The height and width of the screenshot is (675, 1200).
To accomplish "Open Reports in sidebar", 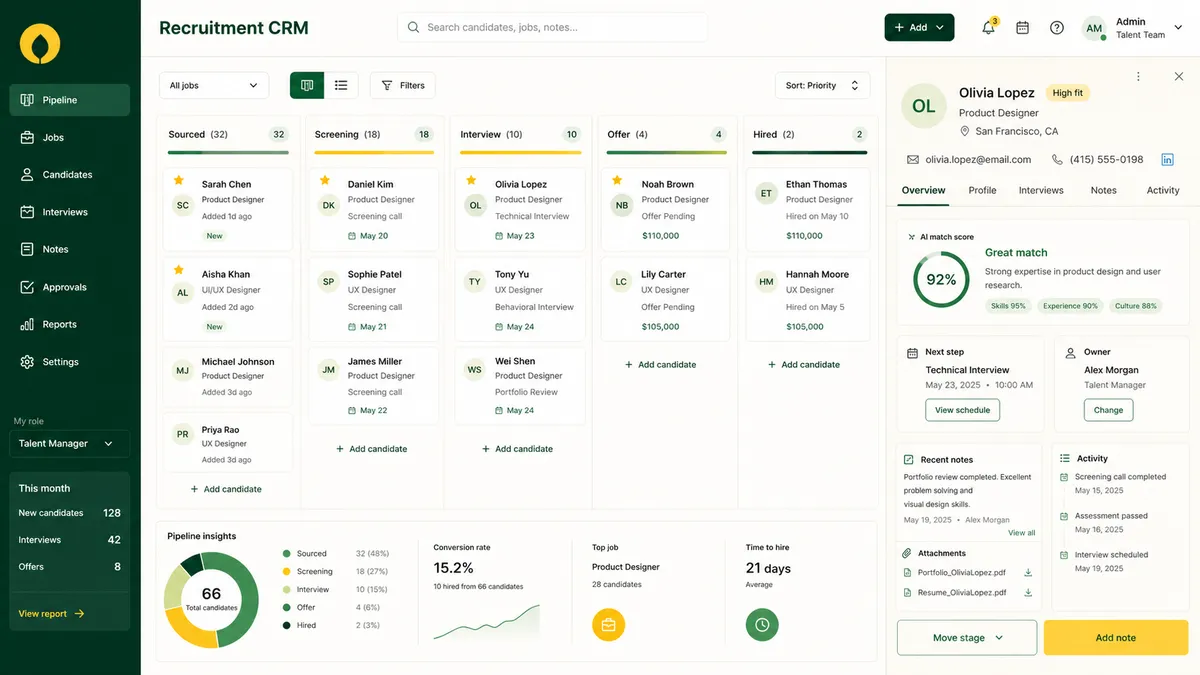I will click(70, 324).
